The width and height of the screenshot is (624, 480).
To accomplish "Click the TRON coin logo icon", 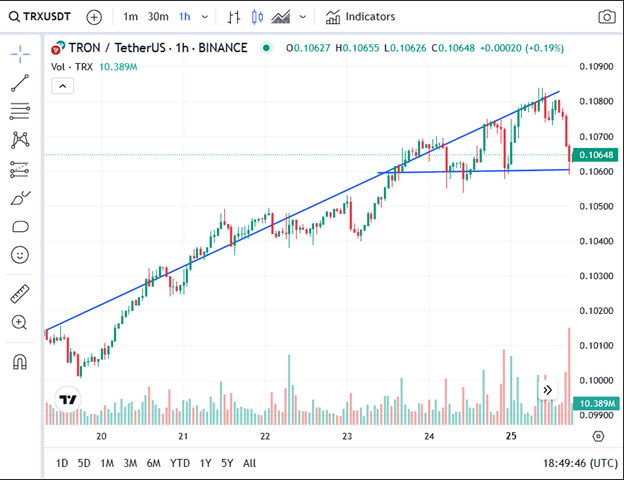I will click(58, 48).
